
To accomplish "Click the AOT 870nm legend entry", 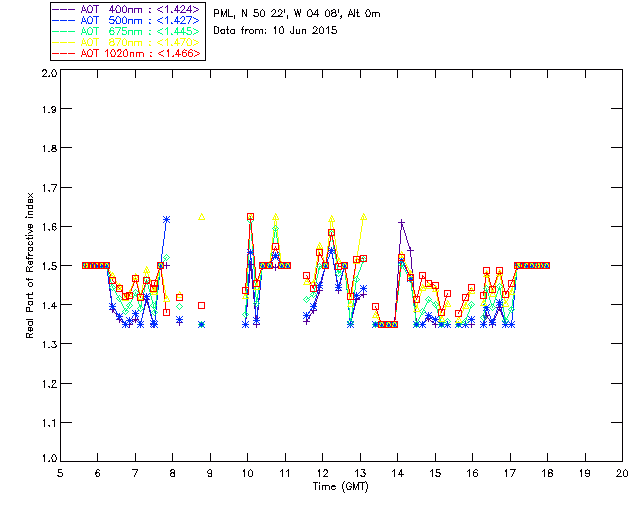I will 126,42.
